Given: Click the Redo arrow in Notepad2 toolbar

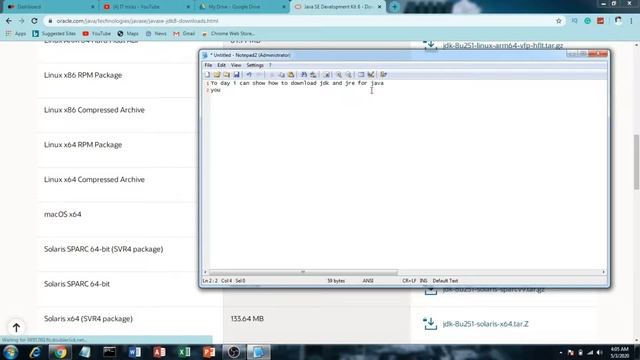Looking at the screenshot, I should 259,75.
